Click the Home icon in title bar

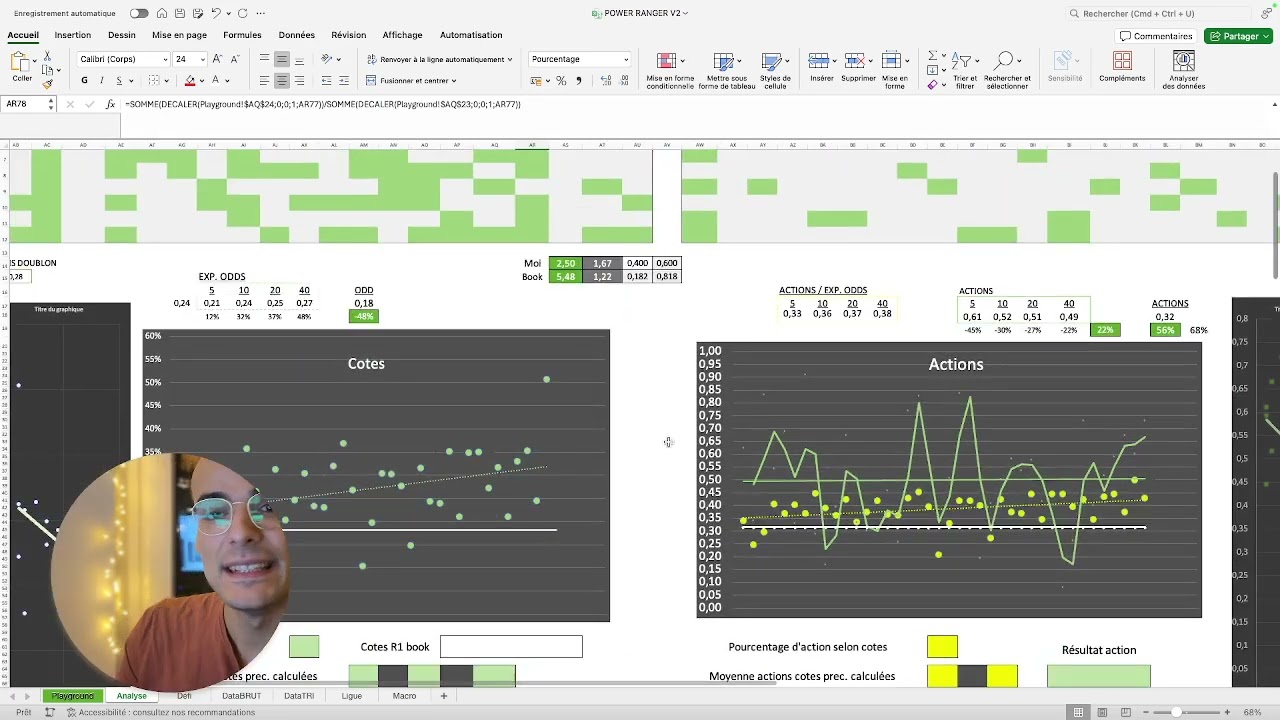pos(164,13)
